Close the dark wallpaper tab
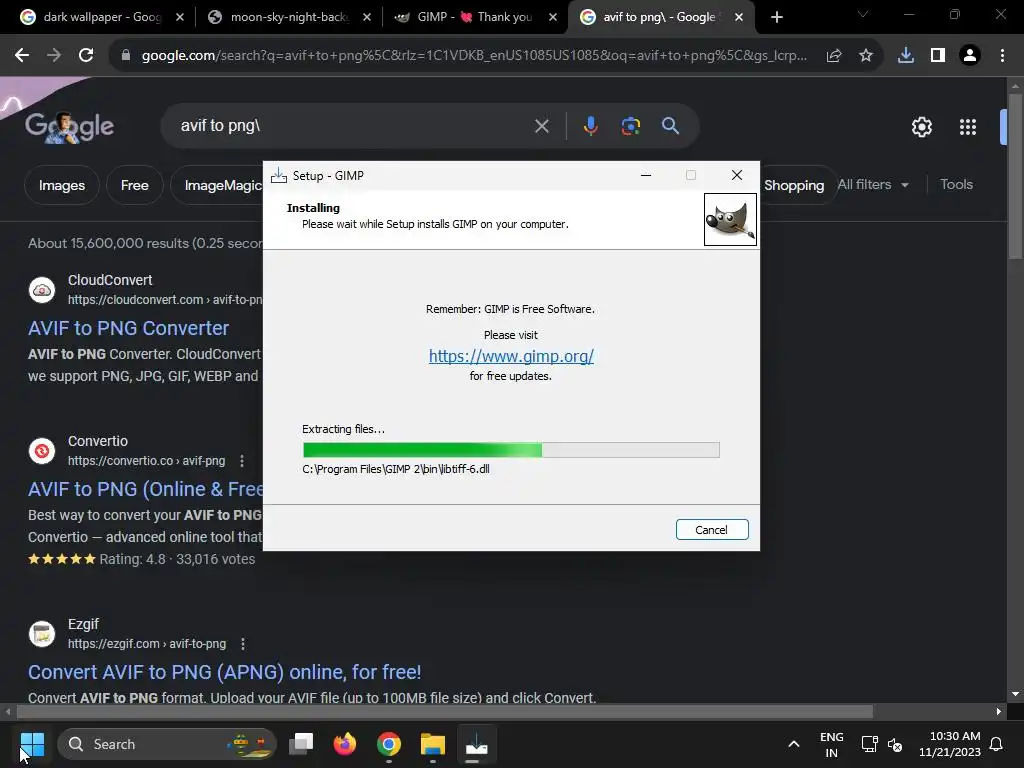 tap(180, 17)
